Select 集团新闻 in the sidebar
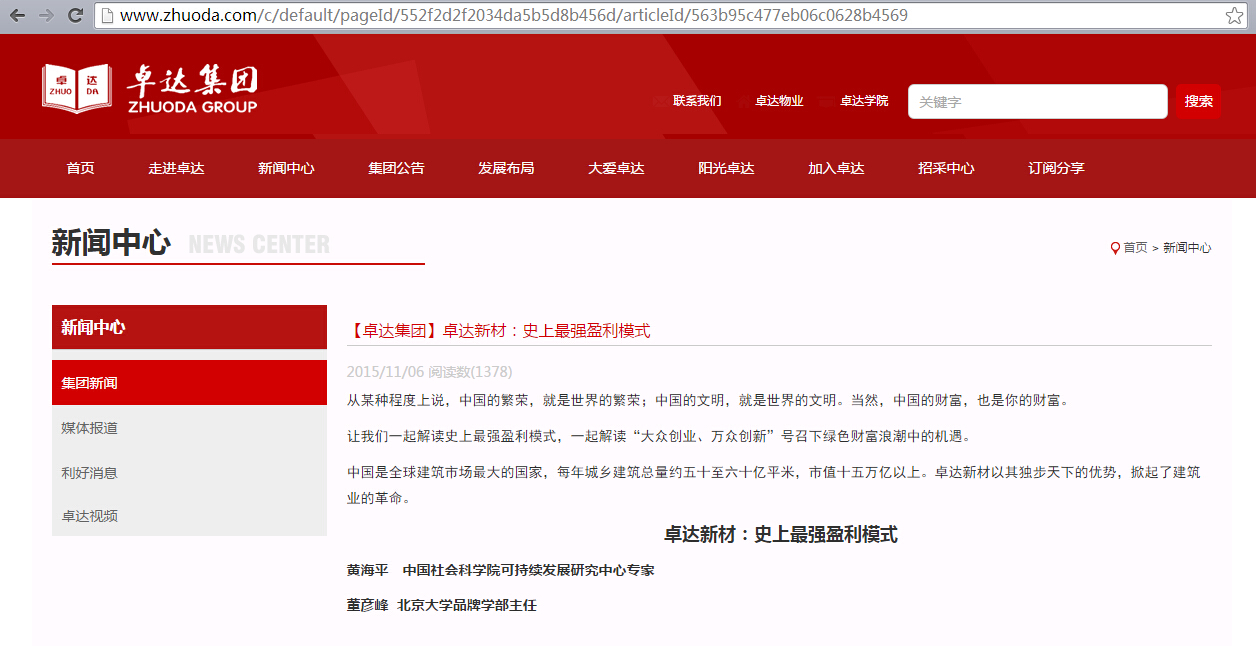 coord(189,383)
